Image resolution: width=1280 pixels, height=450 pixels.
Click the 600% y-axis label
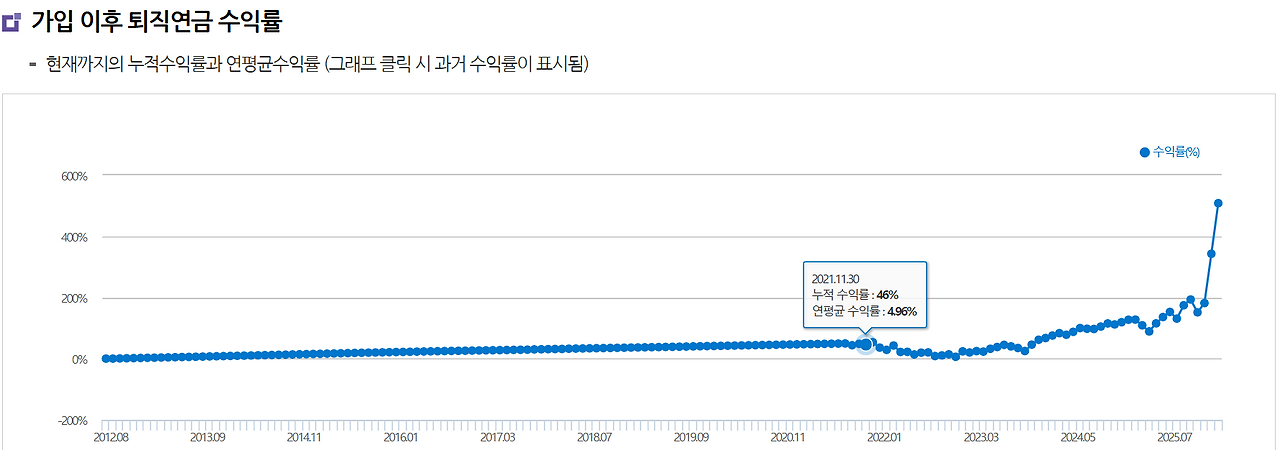coord(76,176)
